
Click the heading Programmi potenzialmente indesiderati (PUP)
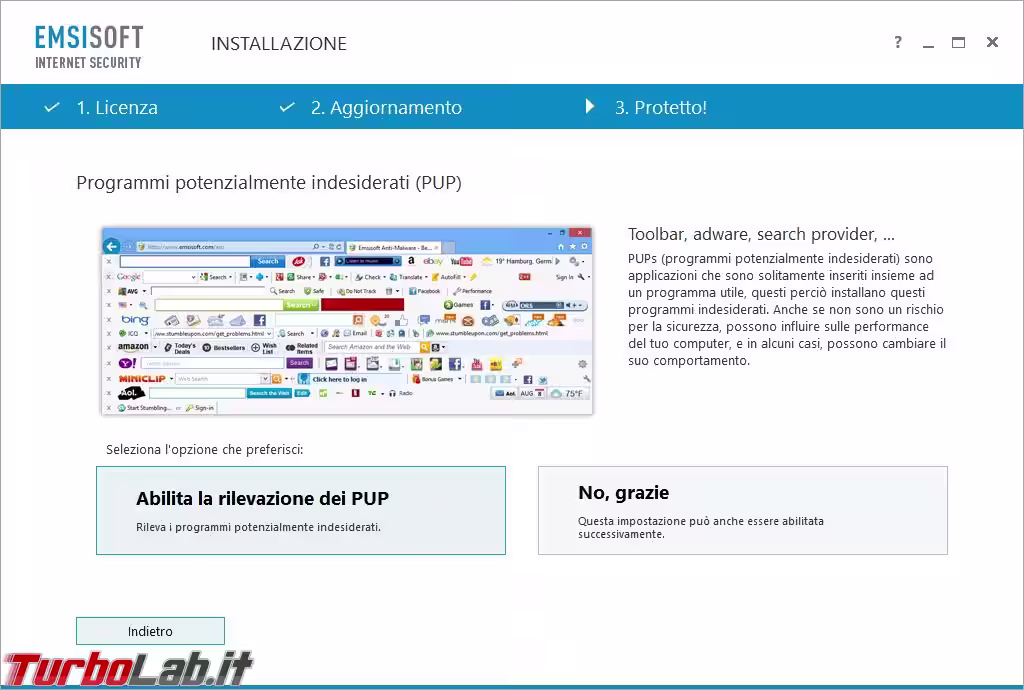click(x=269, y=182)
